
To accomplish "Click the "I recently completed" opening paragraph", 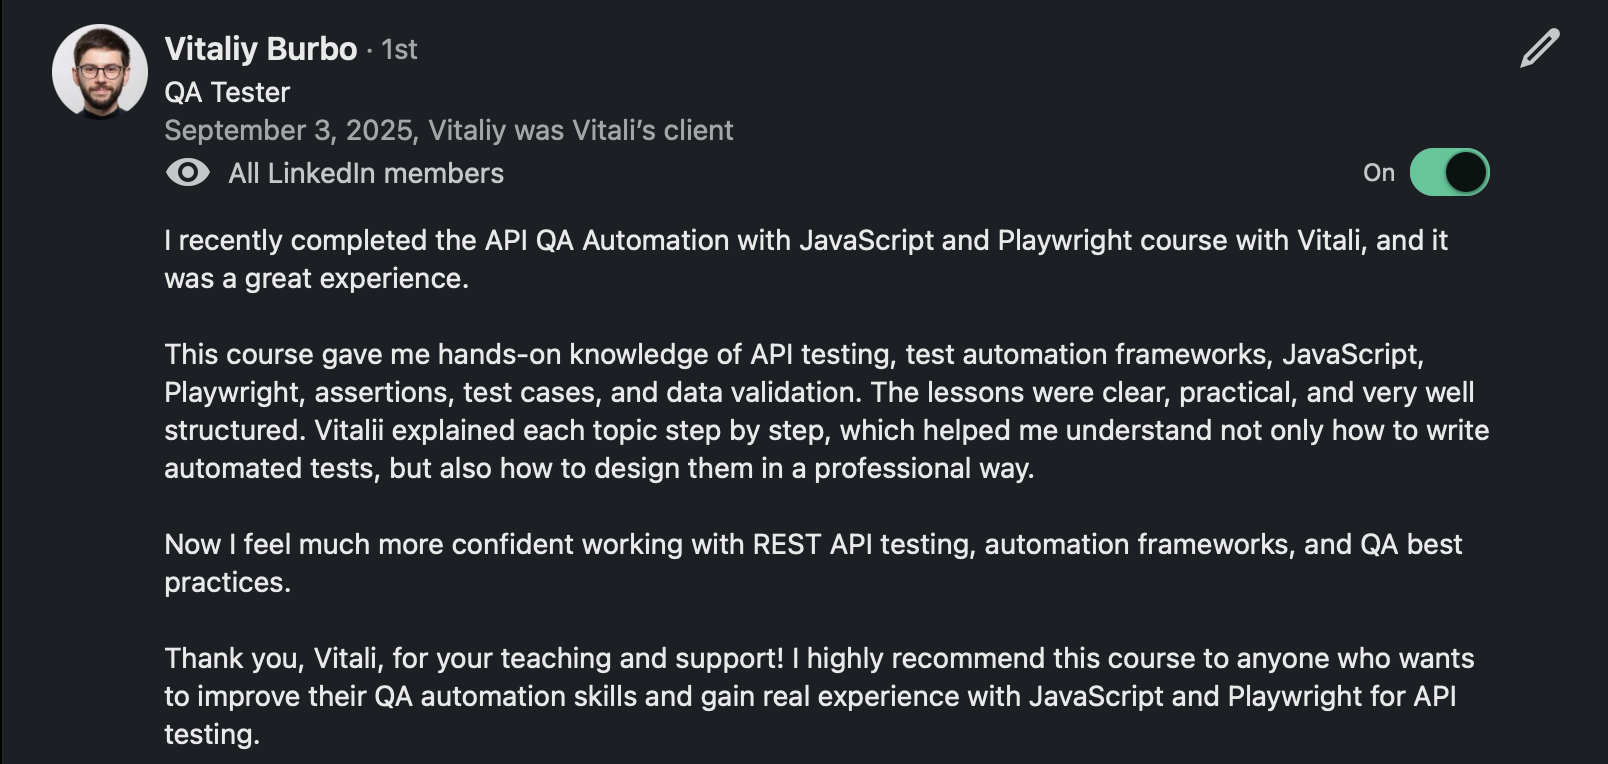I will [805, 241].
